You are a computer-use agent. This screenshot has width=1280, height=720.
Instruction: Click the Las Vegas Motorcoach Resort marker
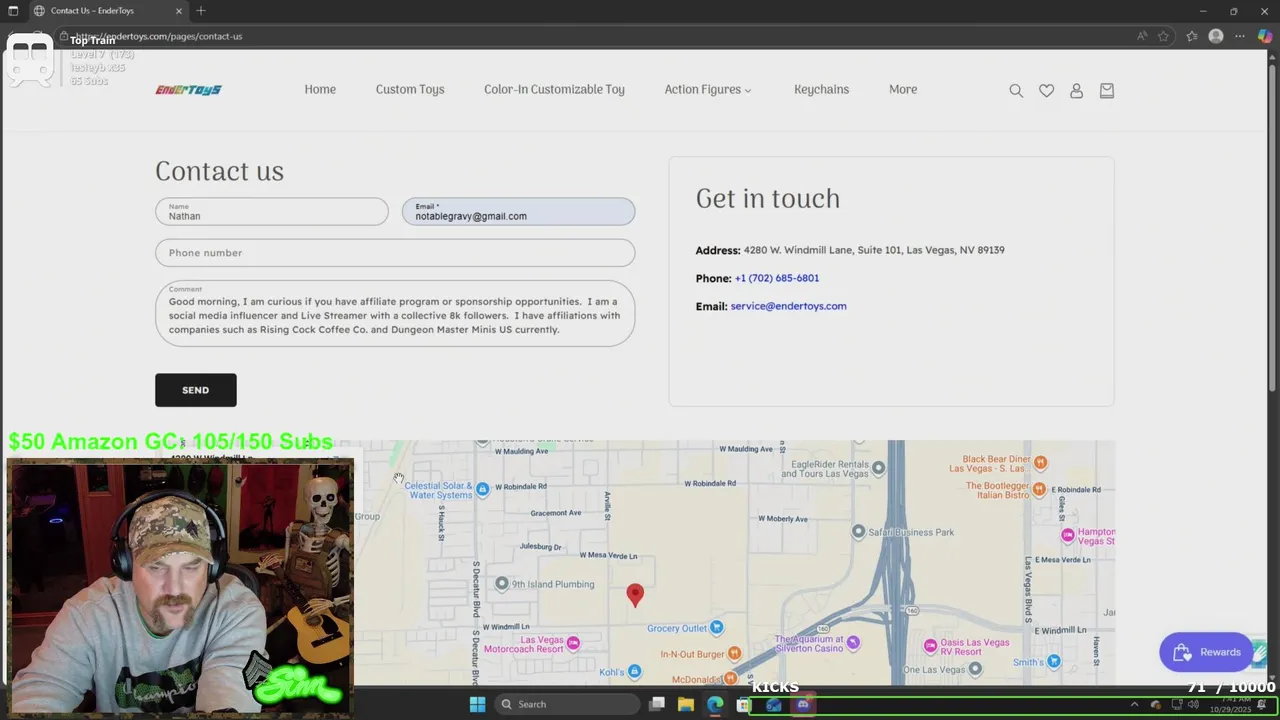573,642
